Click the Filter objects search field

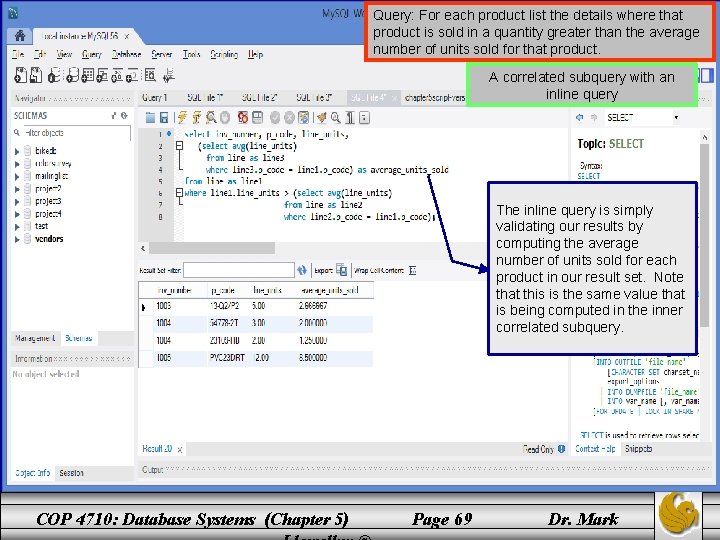click(76, 133)
